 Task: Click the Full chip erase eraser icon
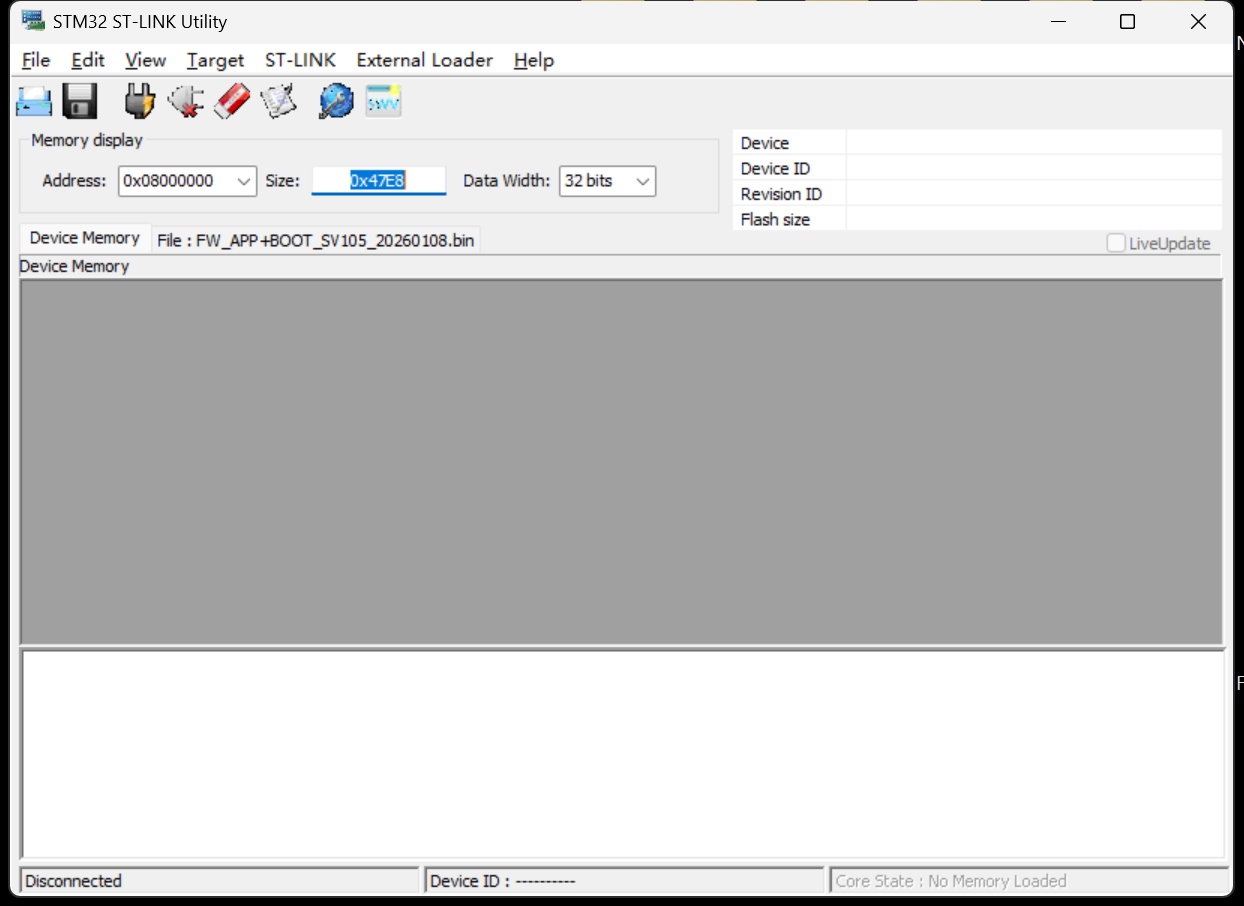(x=232, y=101)
